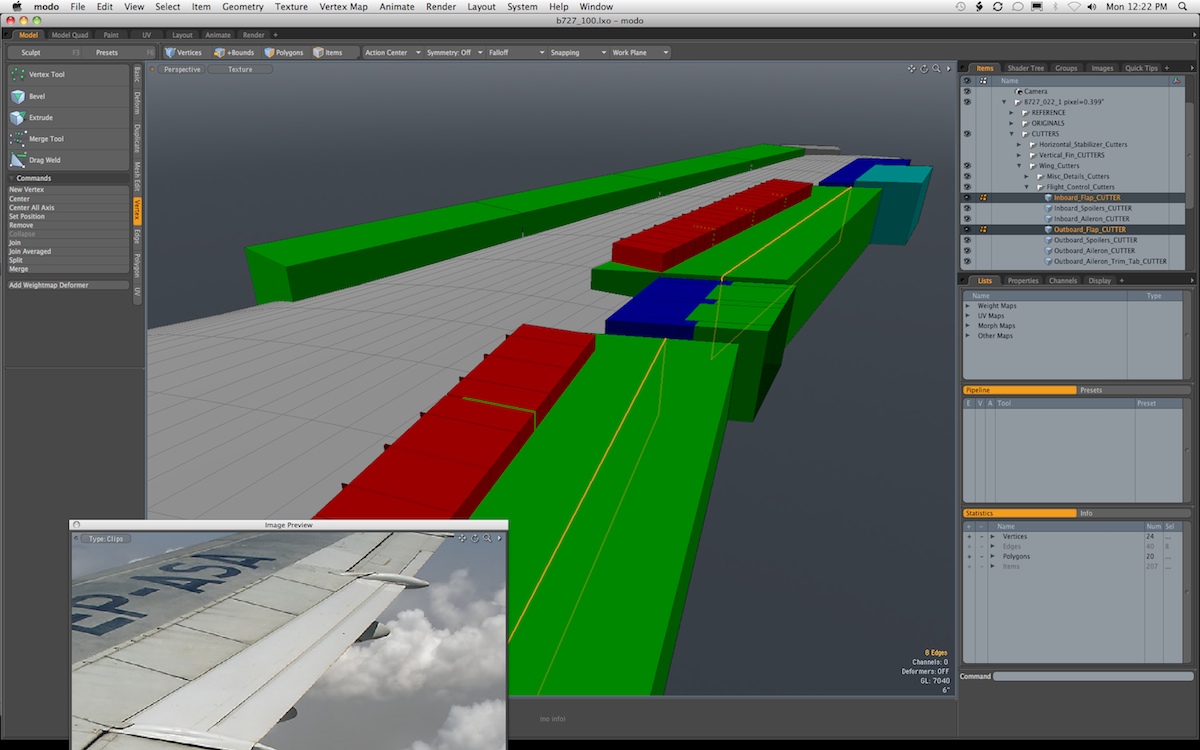Open the Action Center dropdown
1200x750 pixels.
[392, 53]
